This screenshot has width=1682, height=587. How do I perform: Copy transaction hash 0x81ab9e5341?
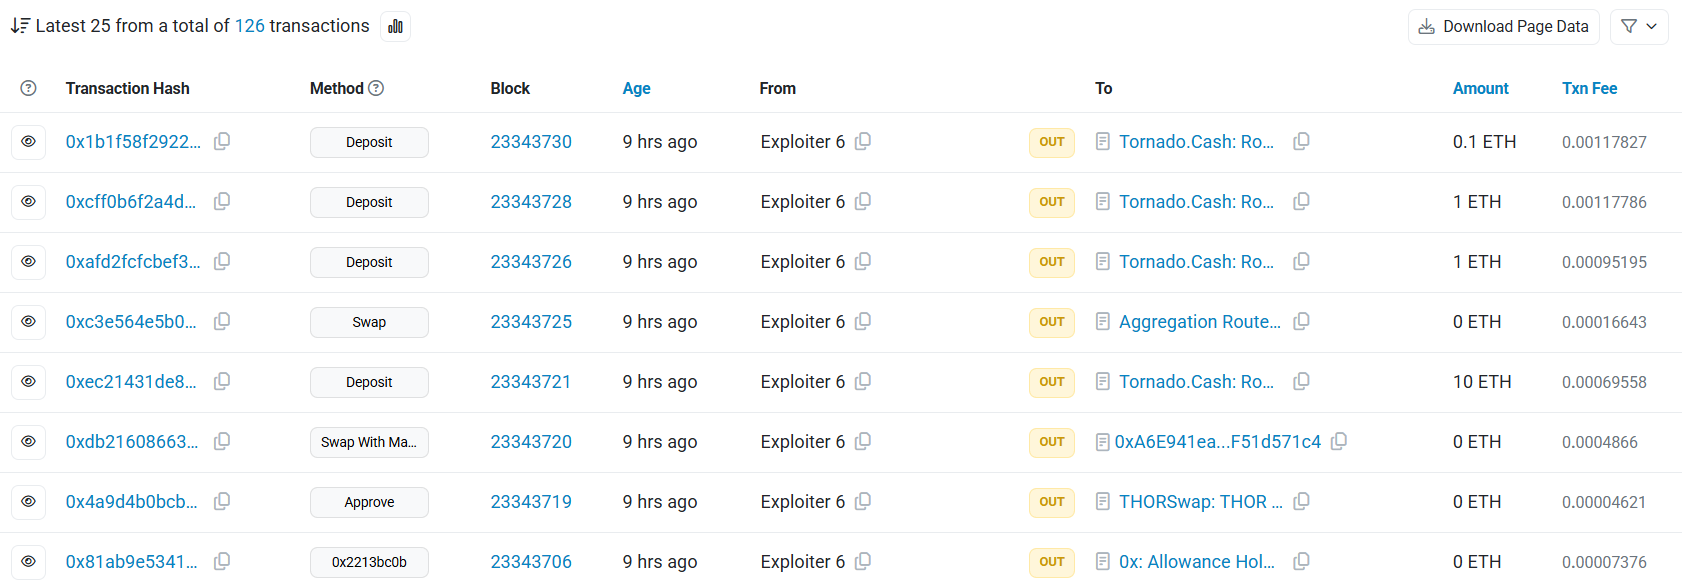click(222, 561)
